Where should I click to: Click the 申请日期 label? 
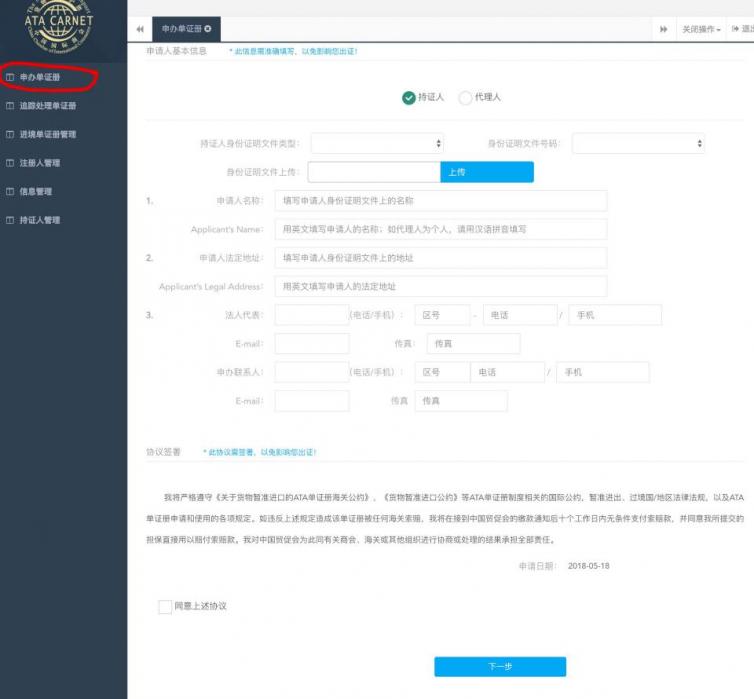click(538, 566)
